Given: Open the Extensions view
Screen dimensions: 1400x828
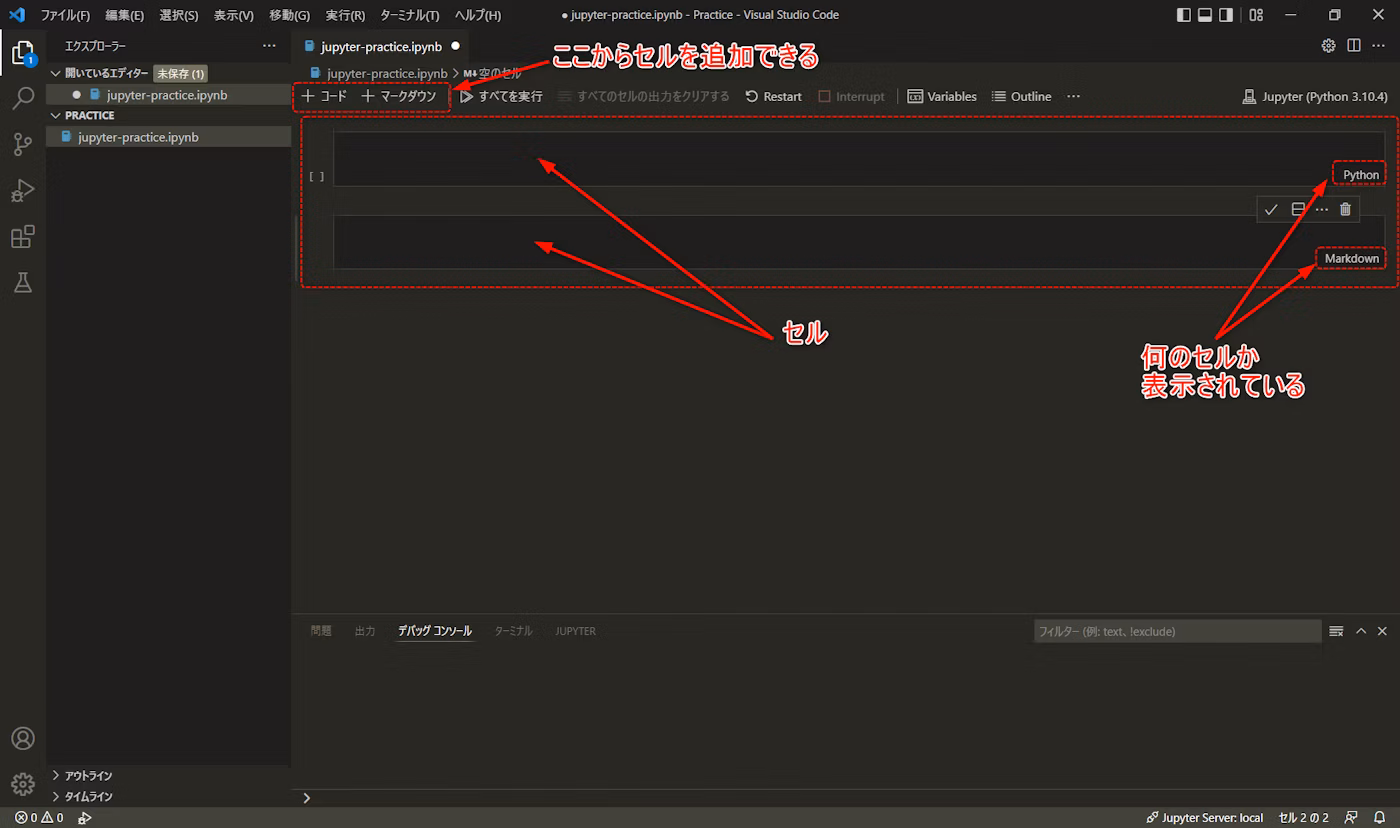Looking at the screenshot, I should [22, 237].
